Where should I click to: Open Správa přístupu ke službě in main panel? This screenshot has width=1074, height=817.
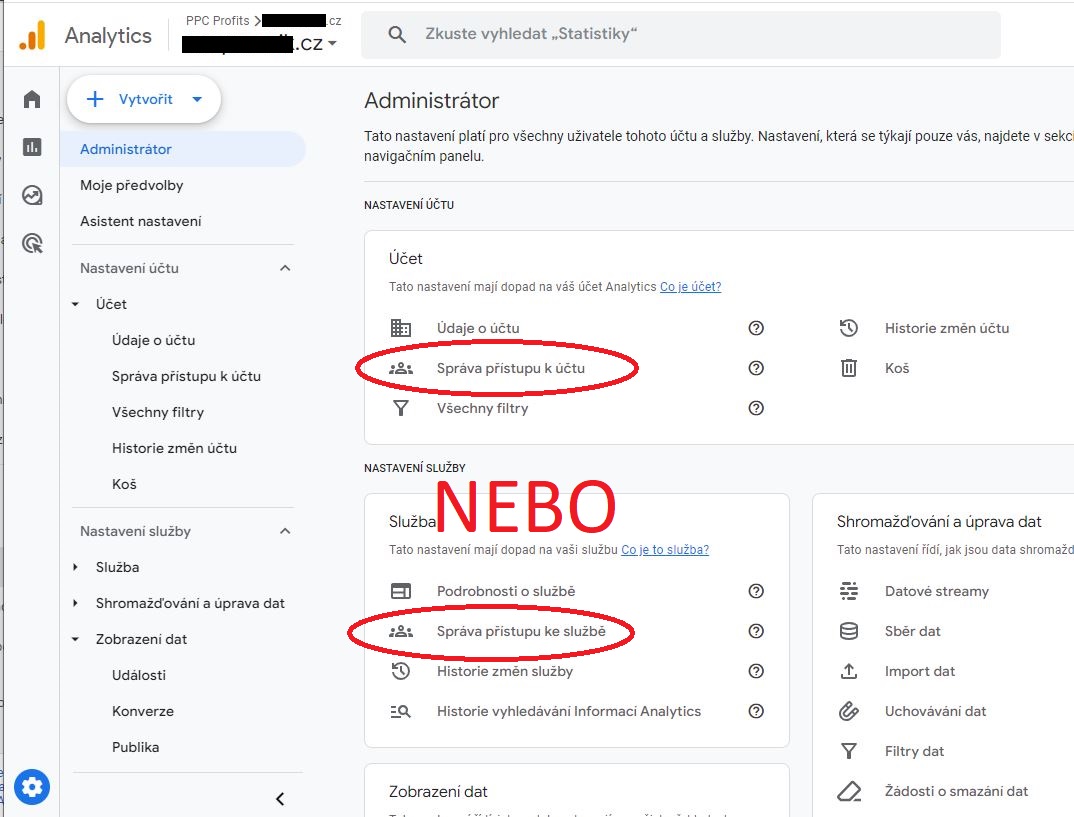click(521, 631)
